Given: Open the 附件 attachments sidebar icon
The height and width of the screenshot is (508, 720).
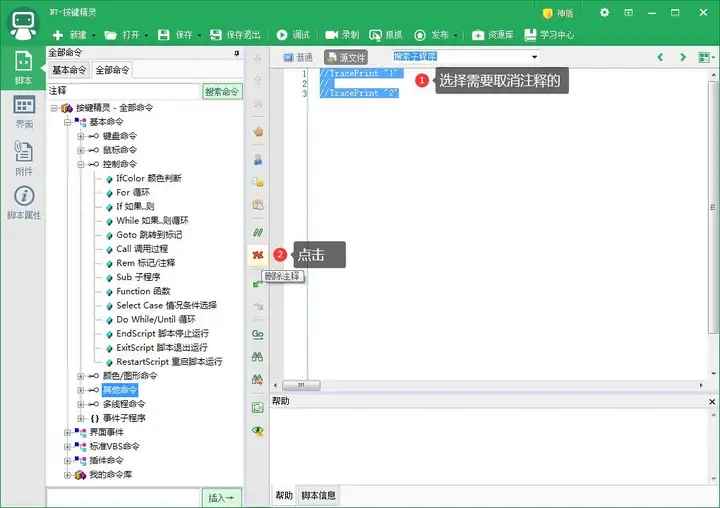Looking at the screenshot, I should tap(24, 158).
